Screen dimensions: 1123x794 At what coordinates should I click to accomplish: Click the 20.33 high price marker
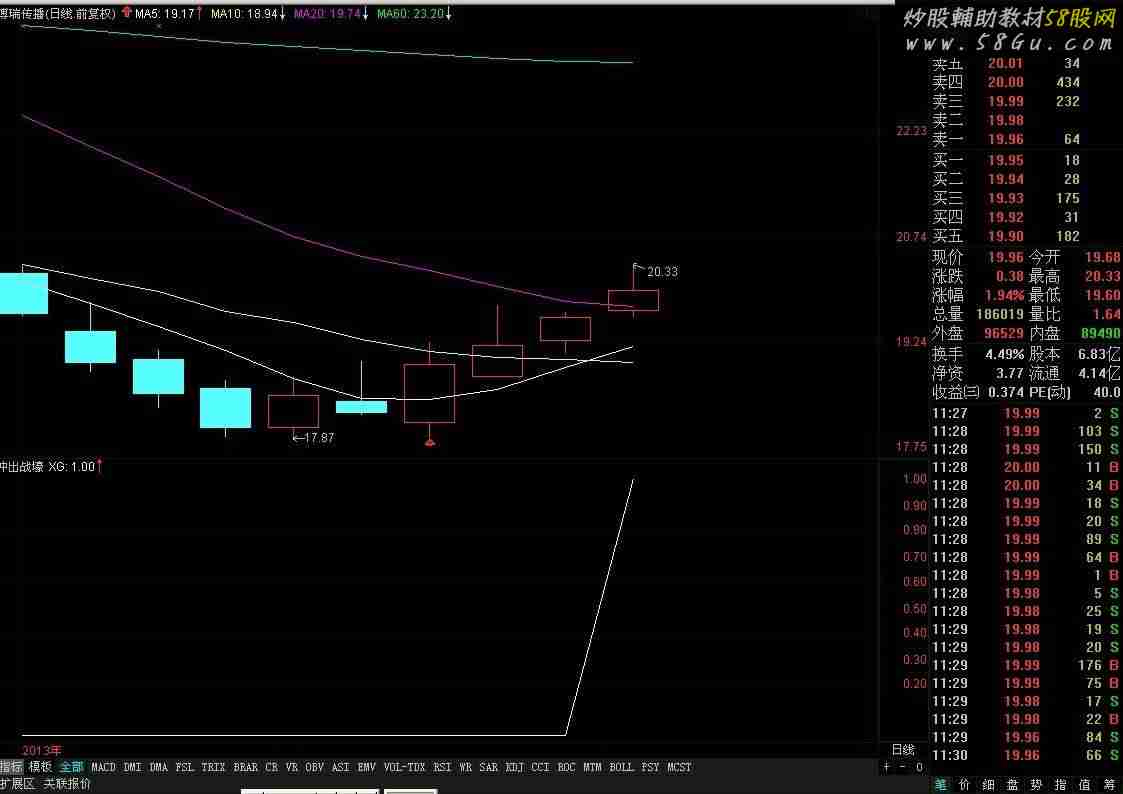(x=662, y=271)
